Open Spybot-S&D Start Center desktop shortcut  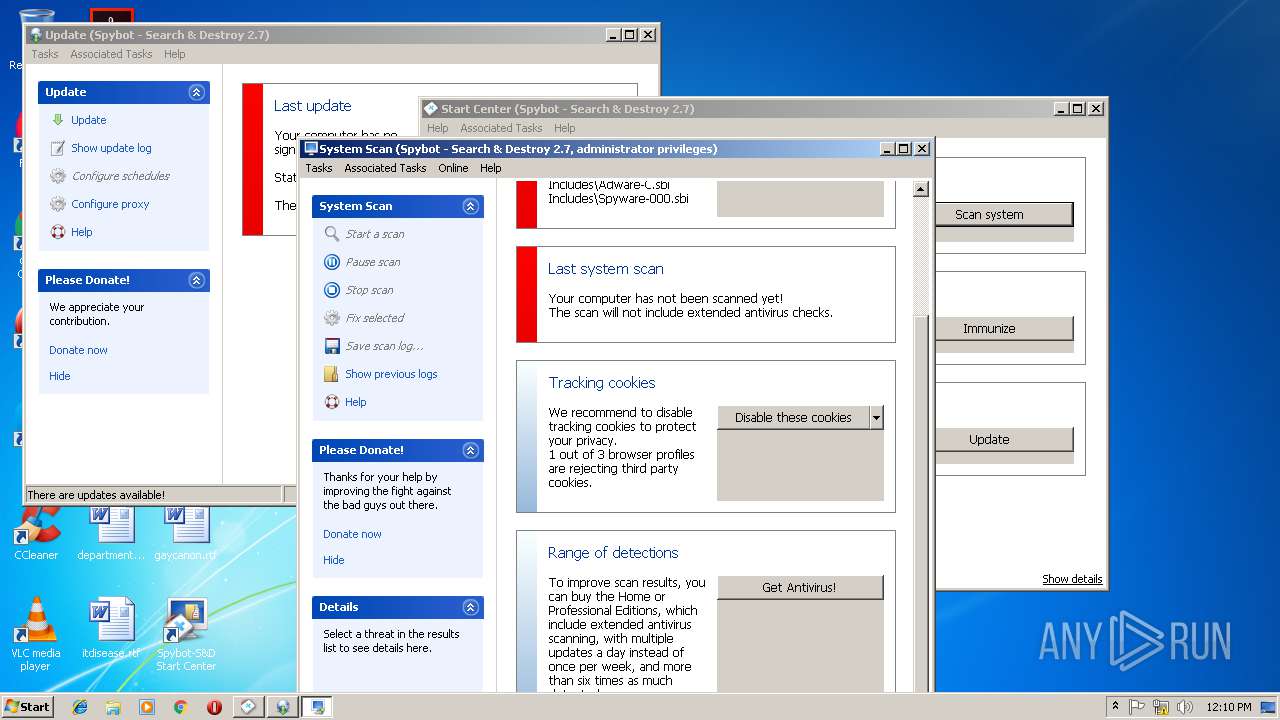pyautogui.click(x=186, y=634)
